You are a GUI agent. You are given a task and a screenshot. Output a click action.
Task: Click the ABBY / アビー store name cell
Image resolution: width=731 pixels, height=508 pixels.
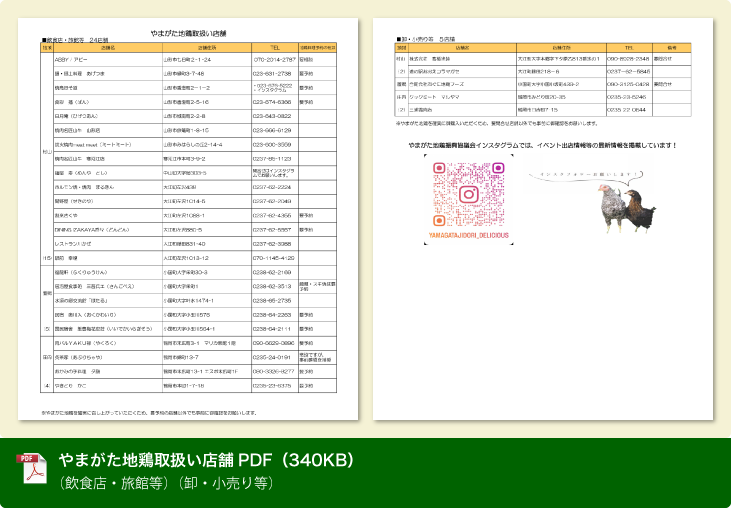(x=108, y=60)
